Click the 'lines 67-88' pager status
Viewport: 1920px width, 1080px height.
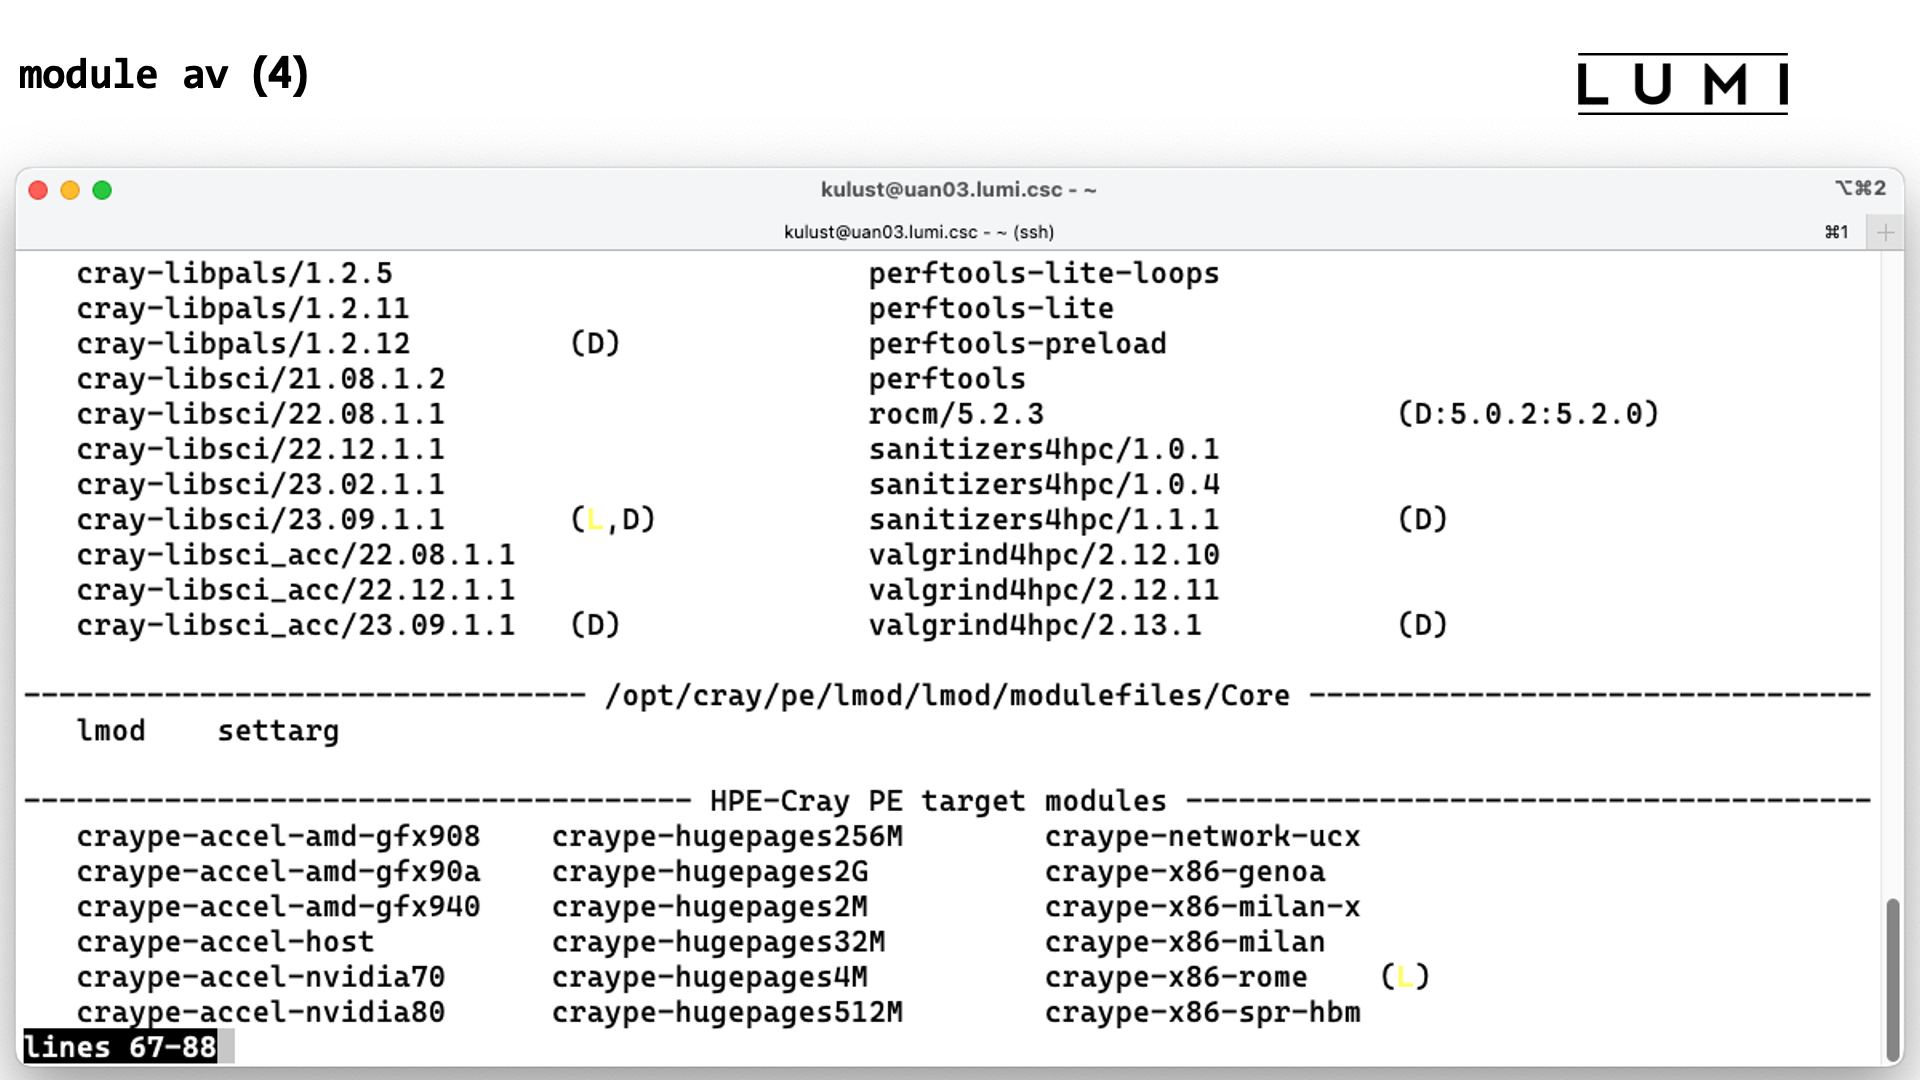click(120, 1047)
